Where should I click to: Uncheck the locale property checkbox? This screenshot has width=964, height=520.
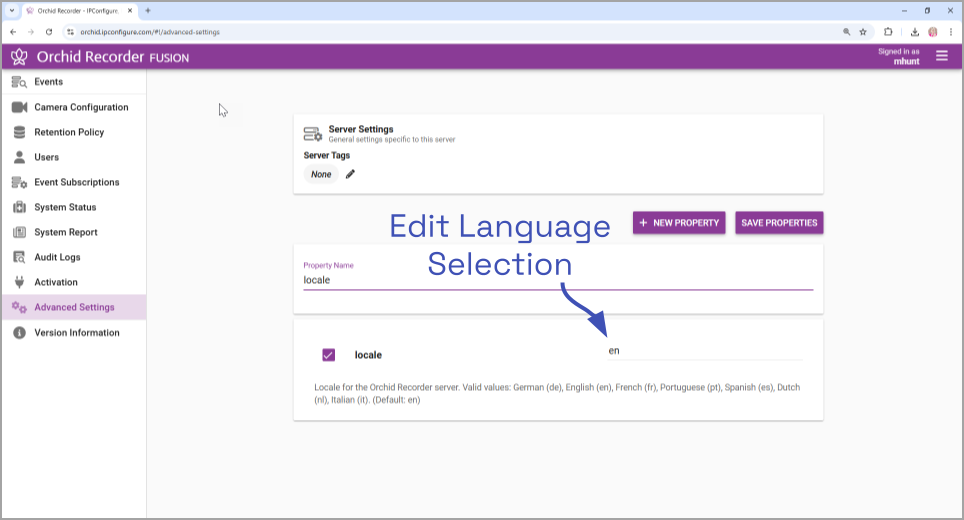328,355
